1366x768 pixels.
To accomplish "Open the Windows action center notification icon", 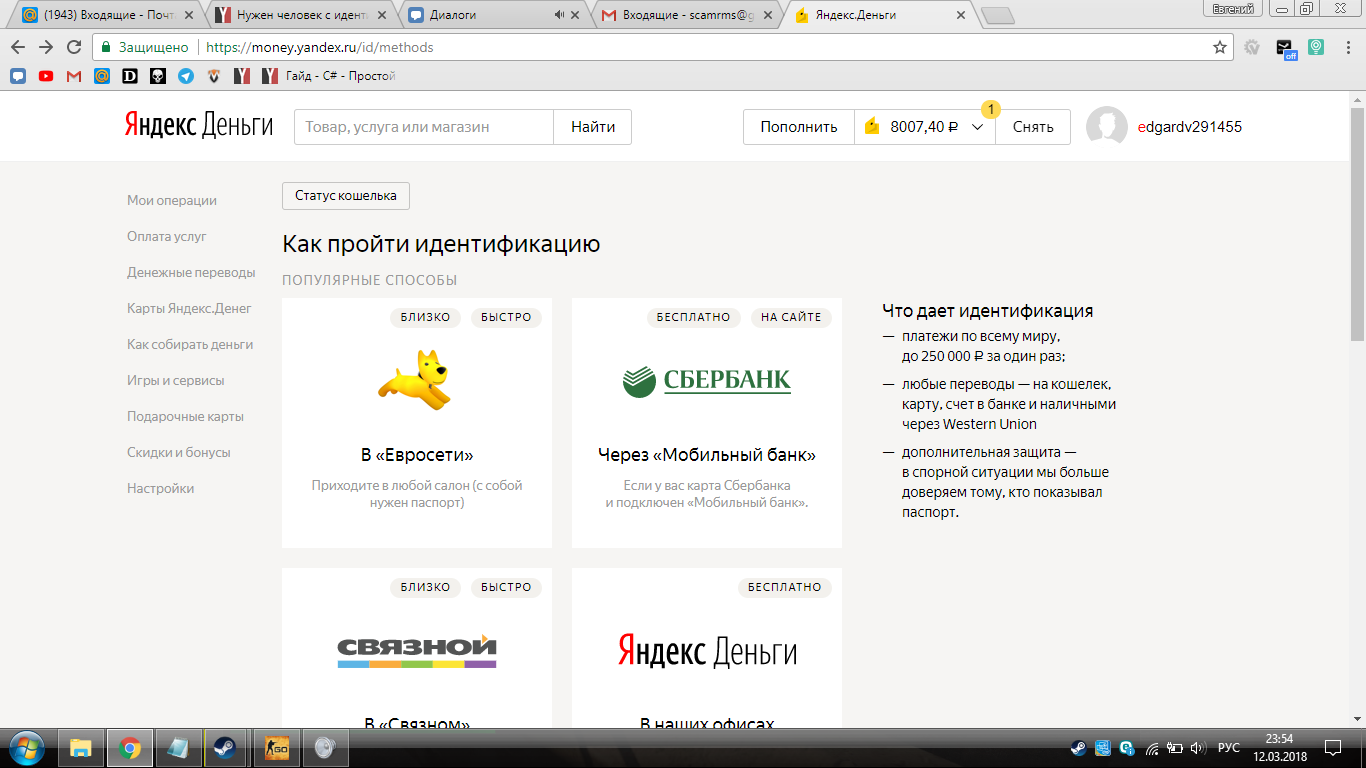I will (x=1332, y=748).
